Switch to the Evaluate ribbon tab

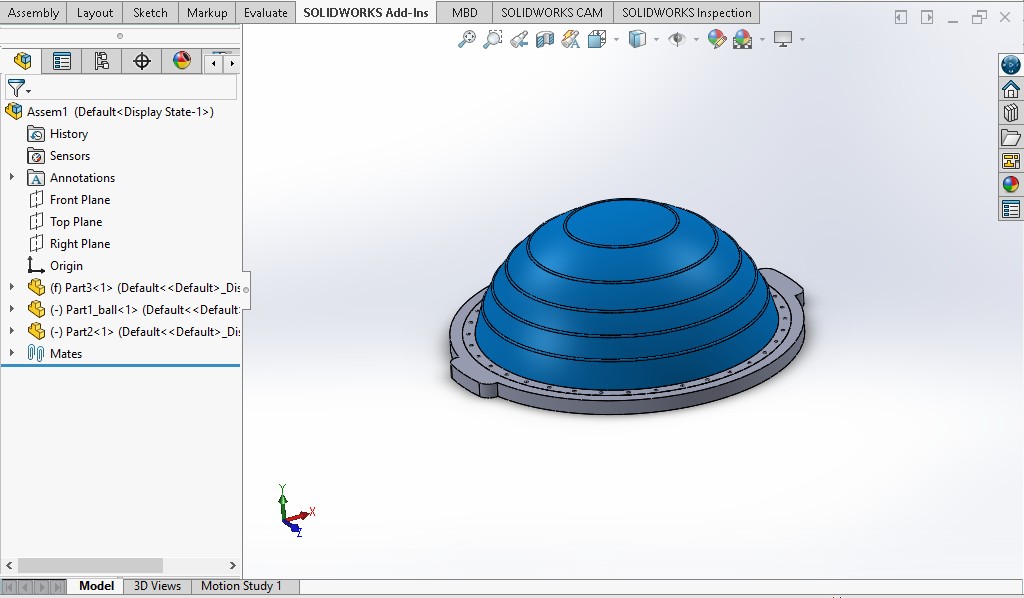coord(265,13)
